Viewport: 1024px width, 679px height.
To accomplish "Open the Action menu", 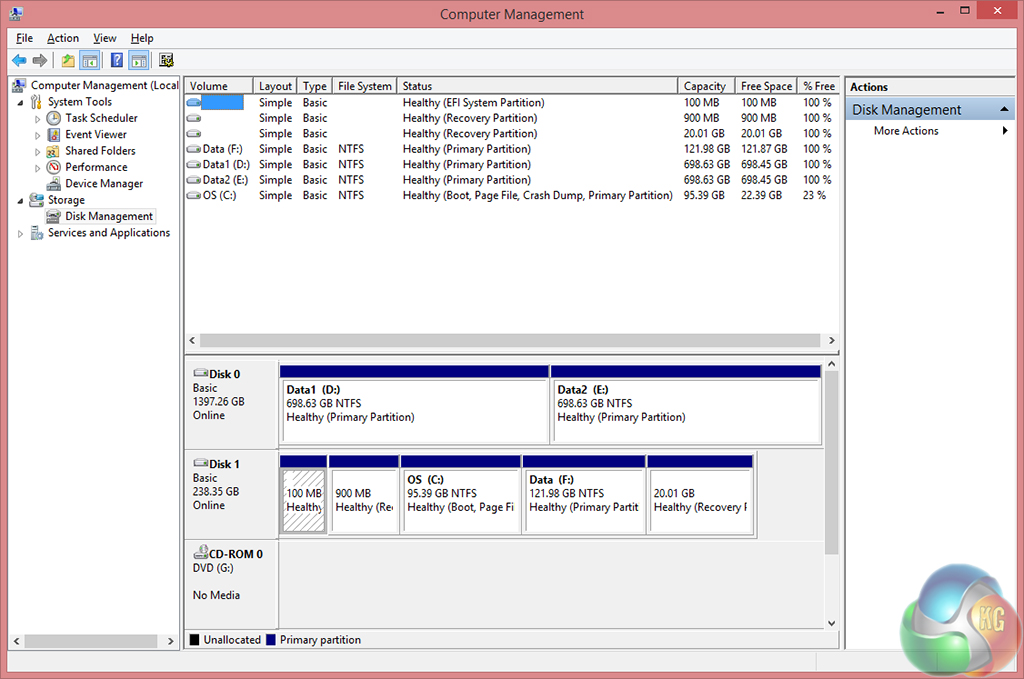I will click(x=63, y=38).
